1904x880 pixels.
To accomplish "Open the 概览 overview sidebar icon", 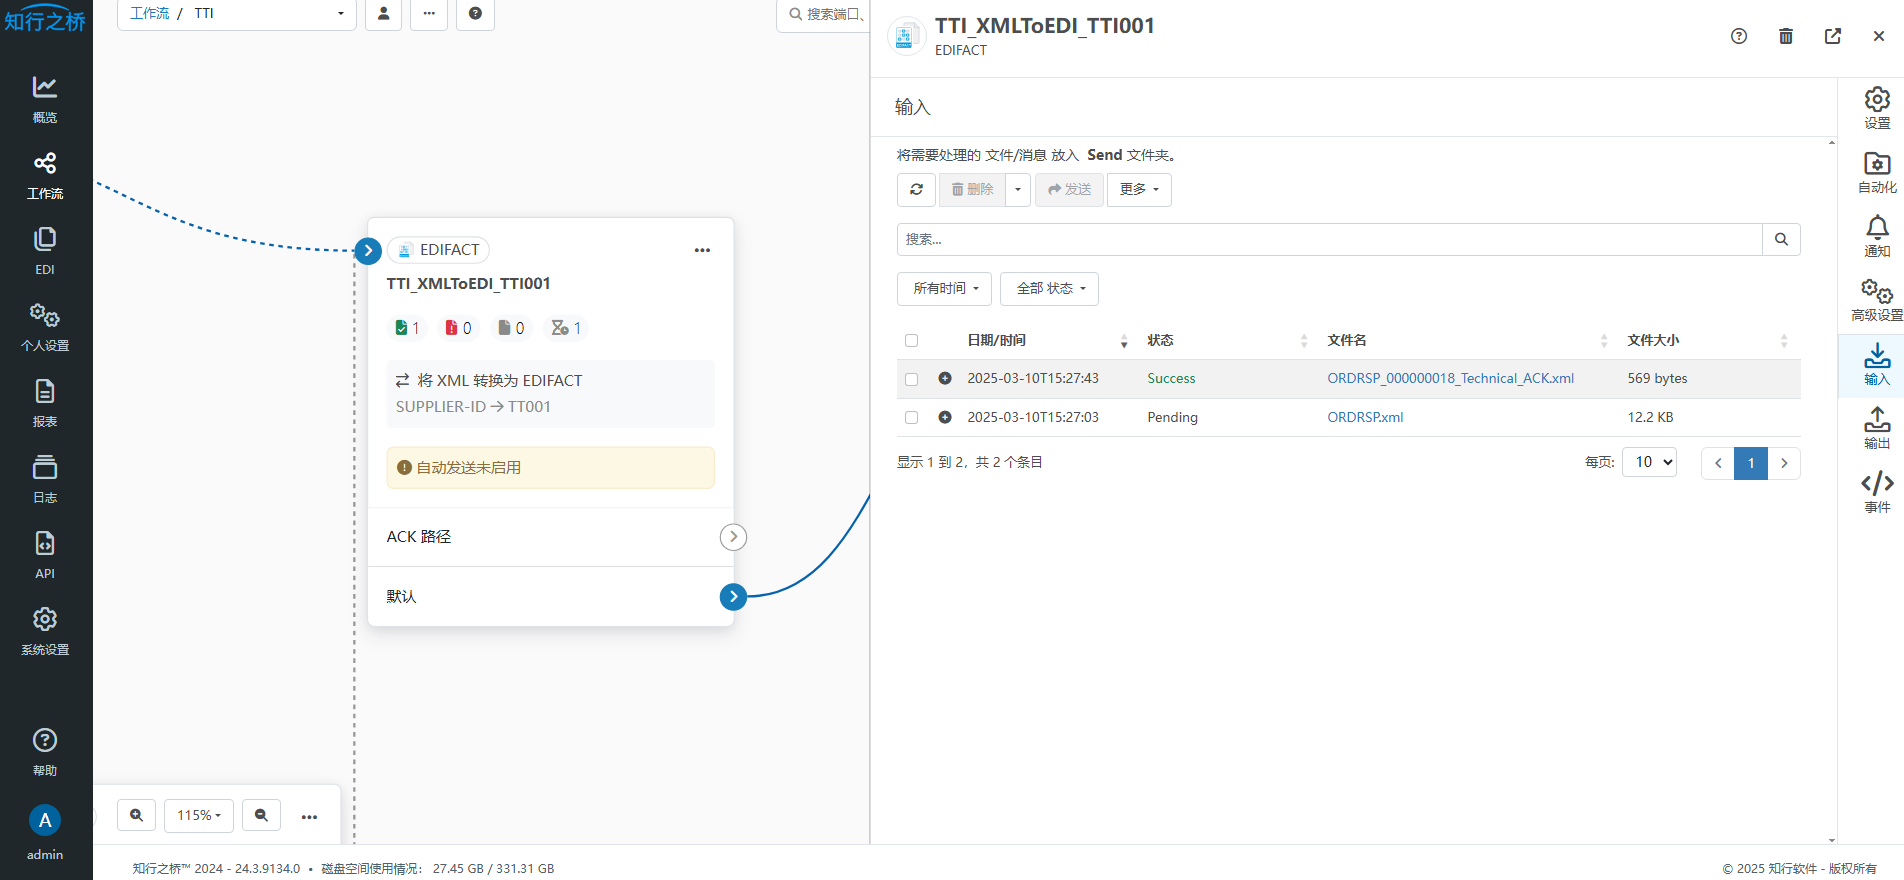I will 45,99.
